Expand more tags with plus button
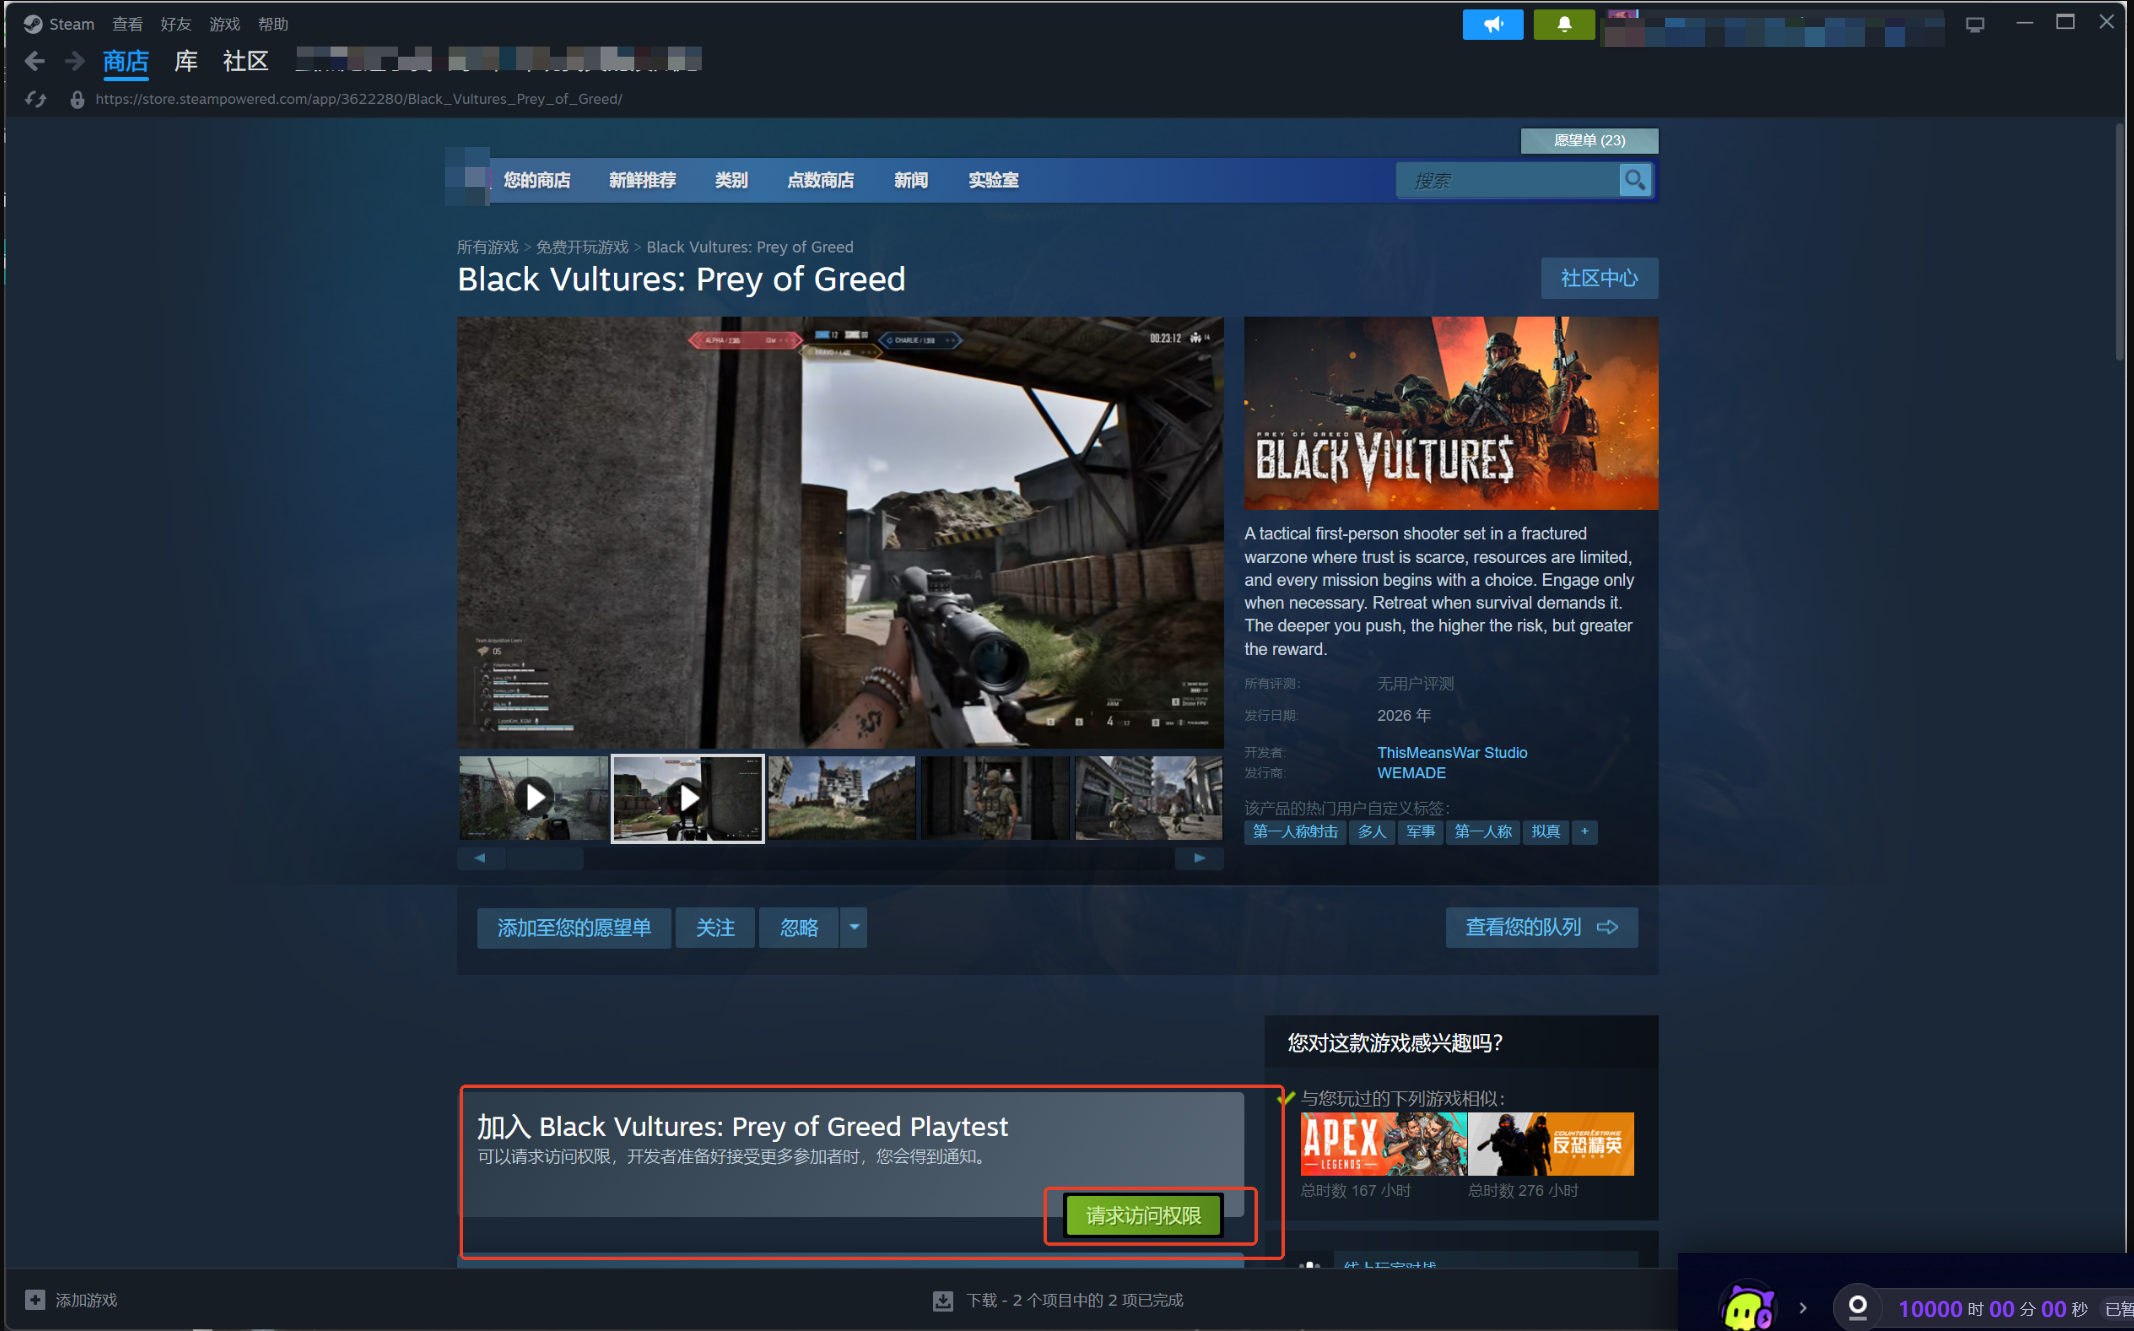This screenshot has width=2134, height=1331. click(x=1584, y=831)
